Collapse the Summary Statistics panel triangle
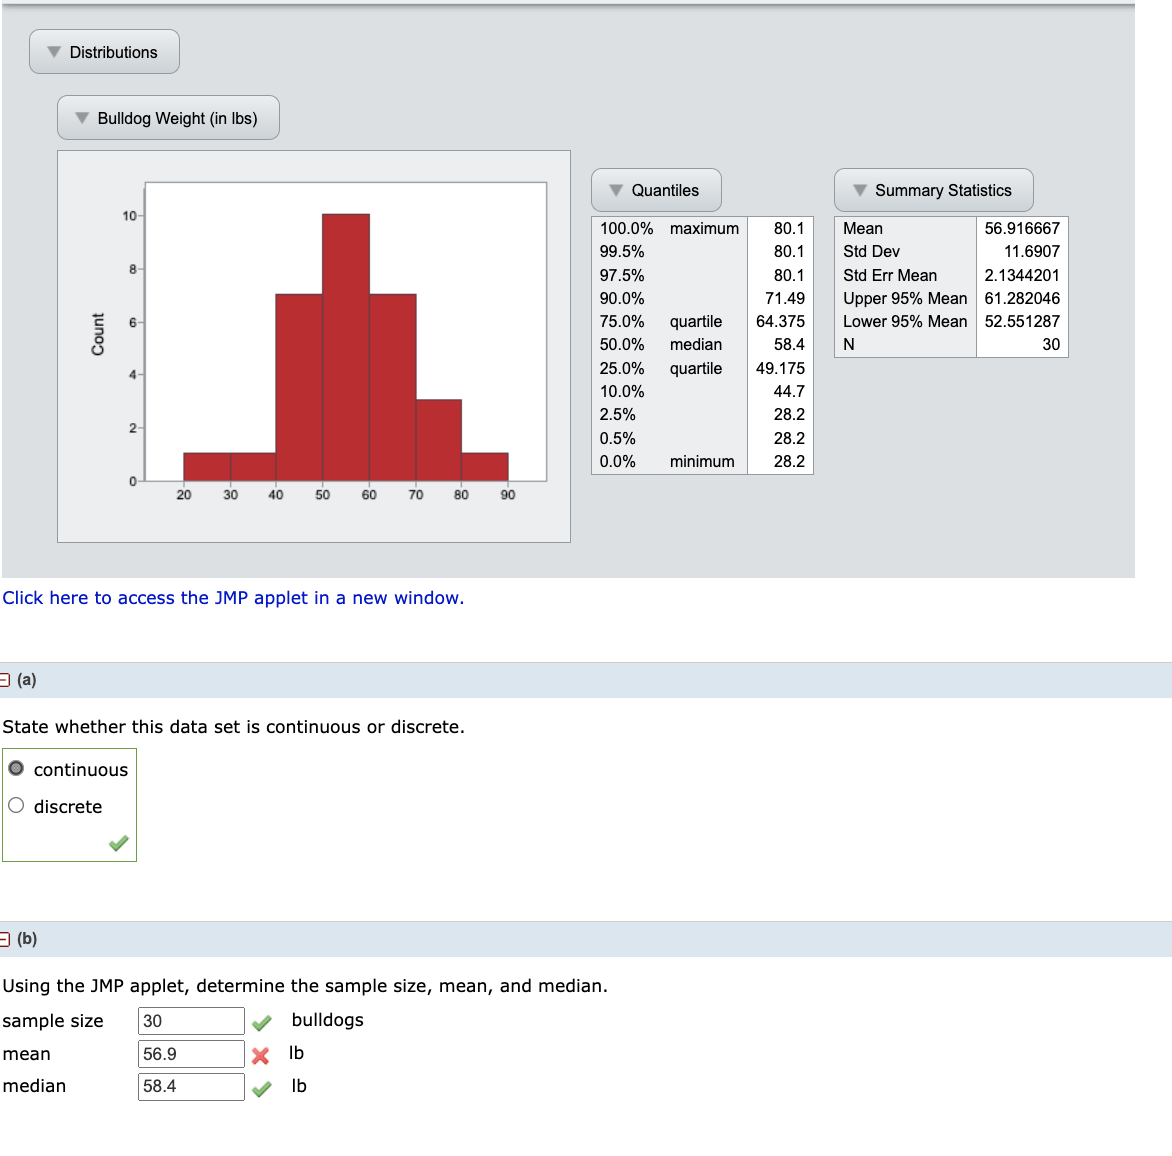1172x1156 pixels. tap(859, 189)
